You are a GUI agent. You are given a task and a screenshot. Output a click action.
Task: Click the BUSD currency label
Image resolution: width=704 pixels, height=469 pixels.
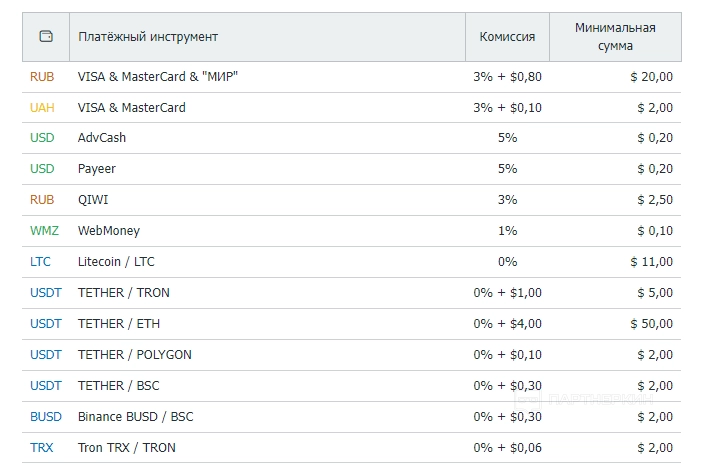tap(45, 417)
